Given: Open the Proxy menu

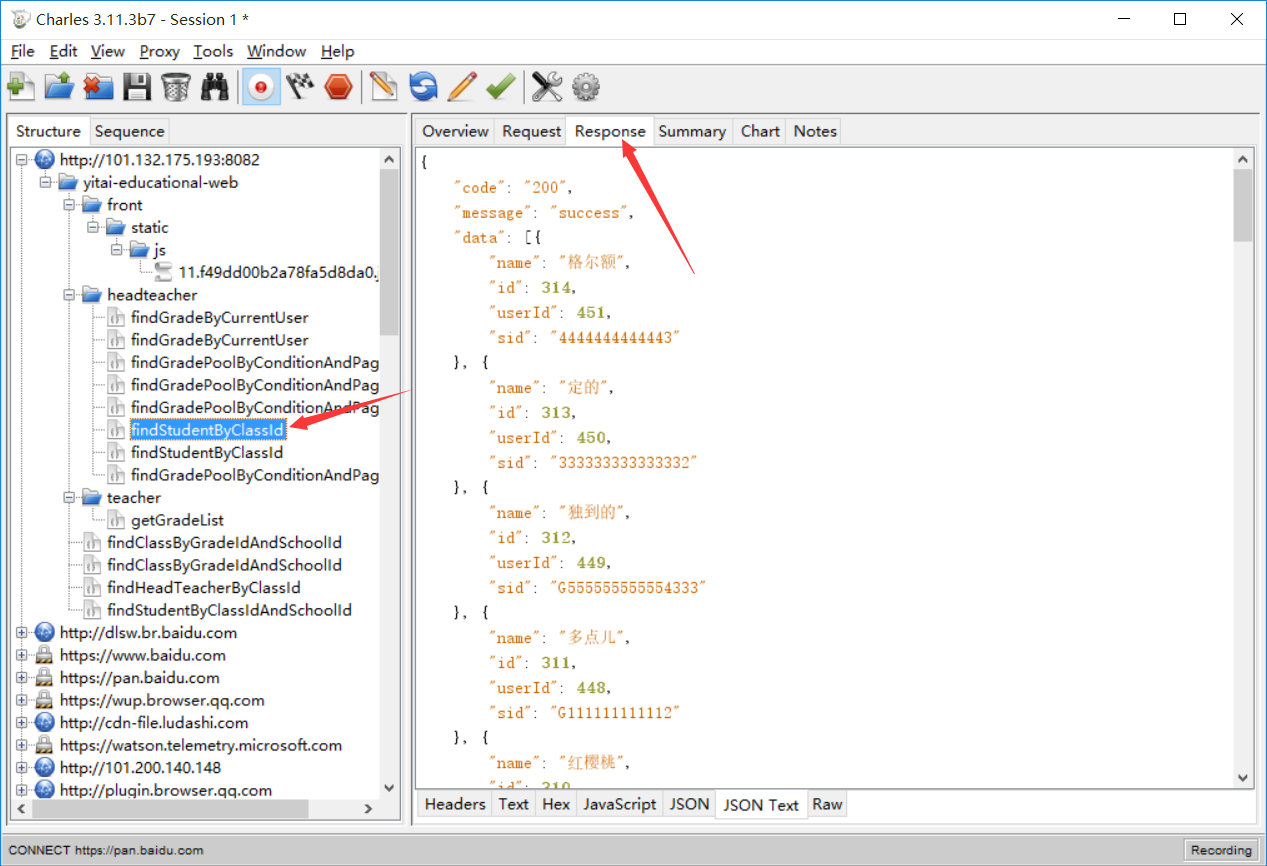Looking at the screenshot, I should (159, 51).
